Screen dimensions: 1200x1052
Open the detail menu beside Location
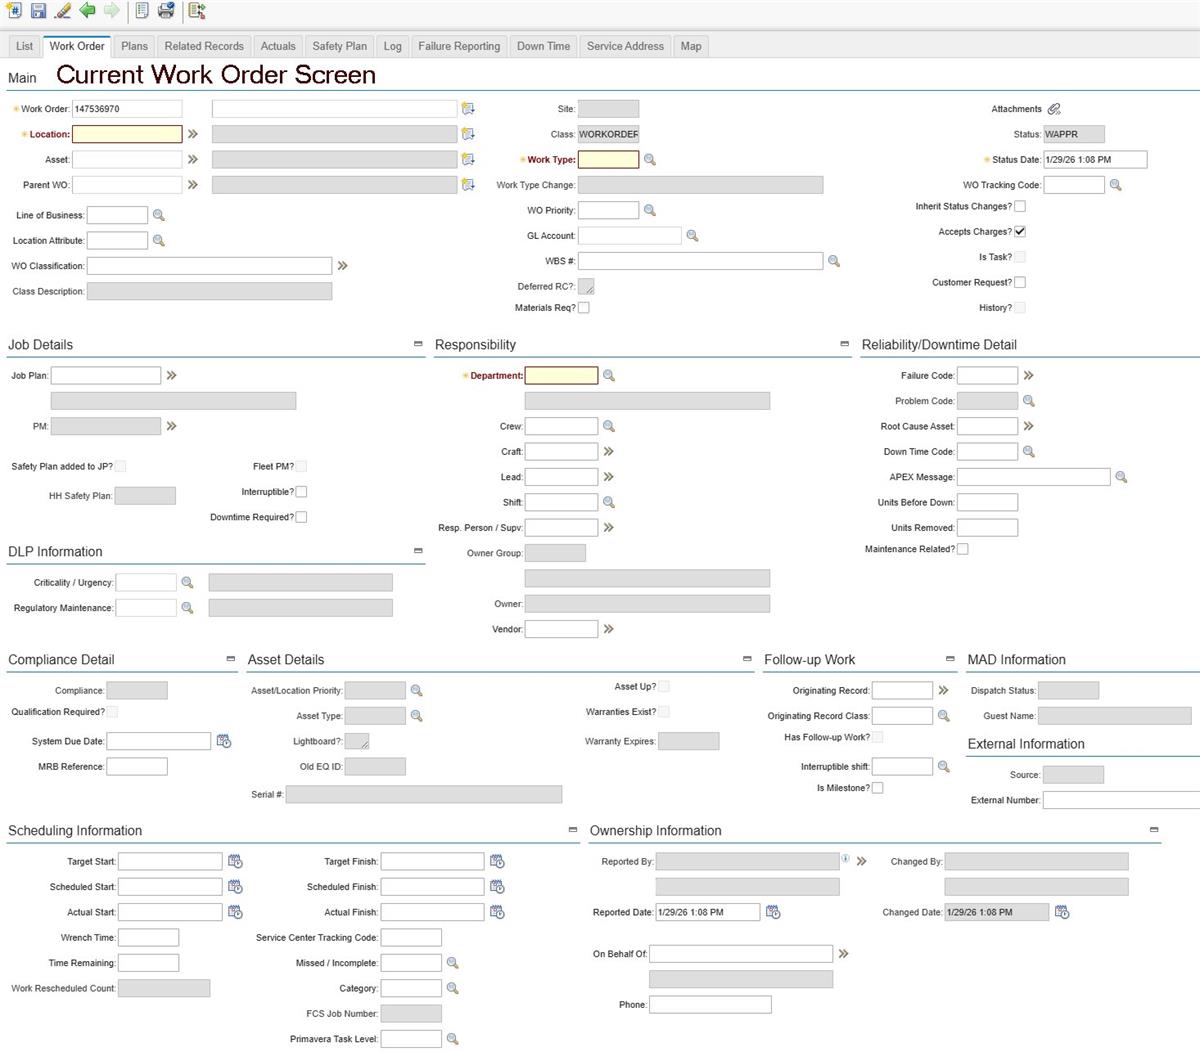coord(194,133)
